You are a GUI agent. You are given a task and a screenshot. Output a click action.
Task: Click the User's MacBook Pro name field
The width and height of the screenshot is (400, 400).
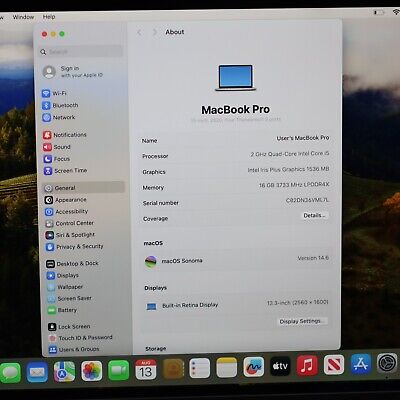303,138
